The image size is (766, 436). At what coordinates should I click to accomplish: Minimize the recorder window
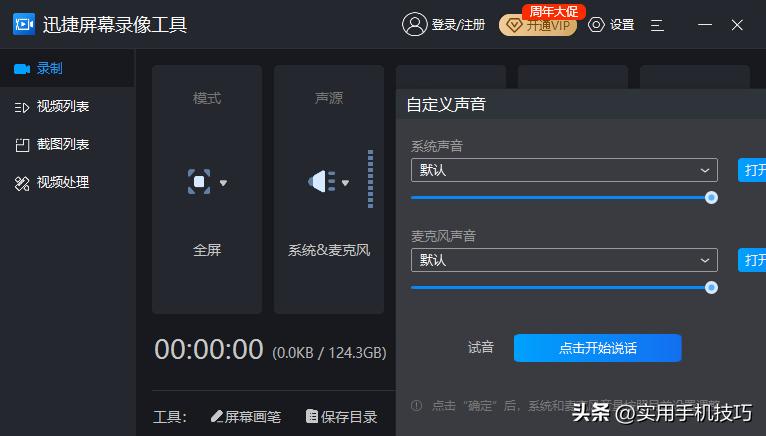[x=704, y=24]
